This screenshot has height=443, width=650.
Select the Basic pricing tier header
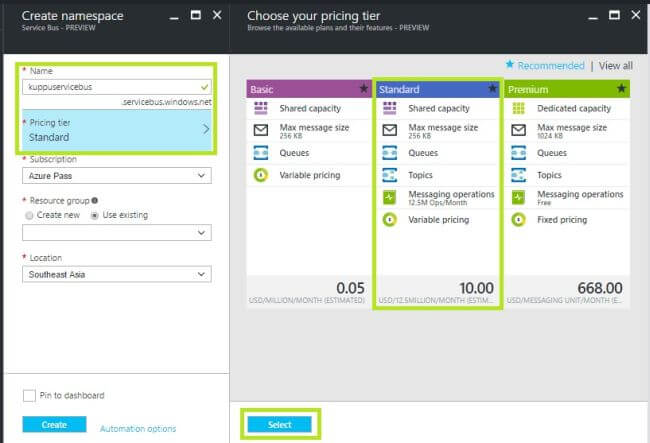point(309,89)
